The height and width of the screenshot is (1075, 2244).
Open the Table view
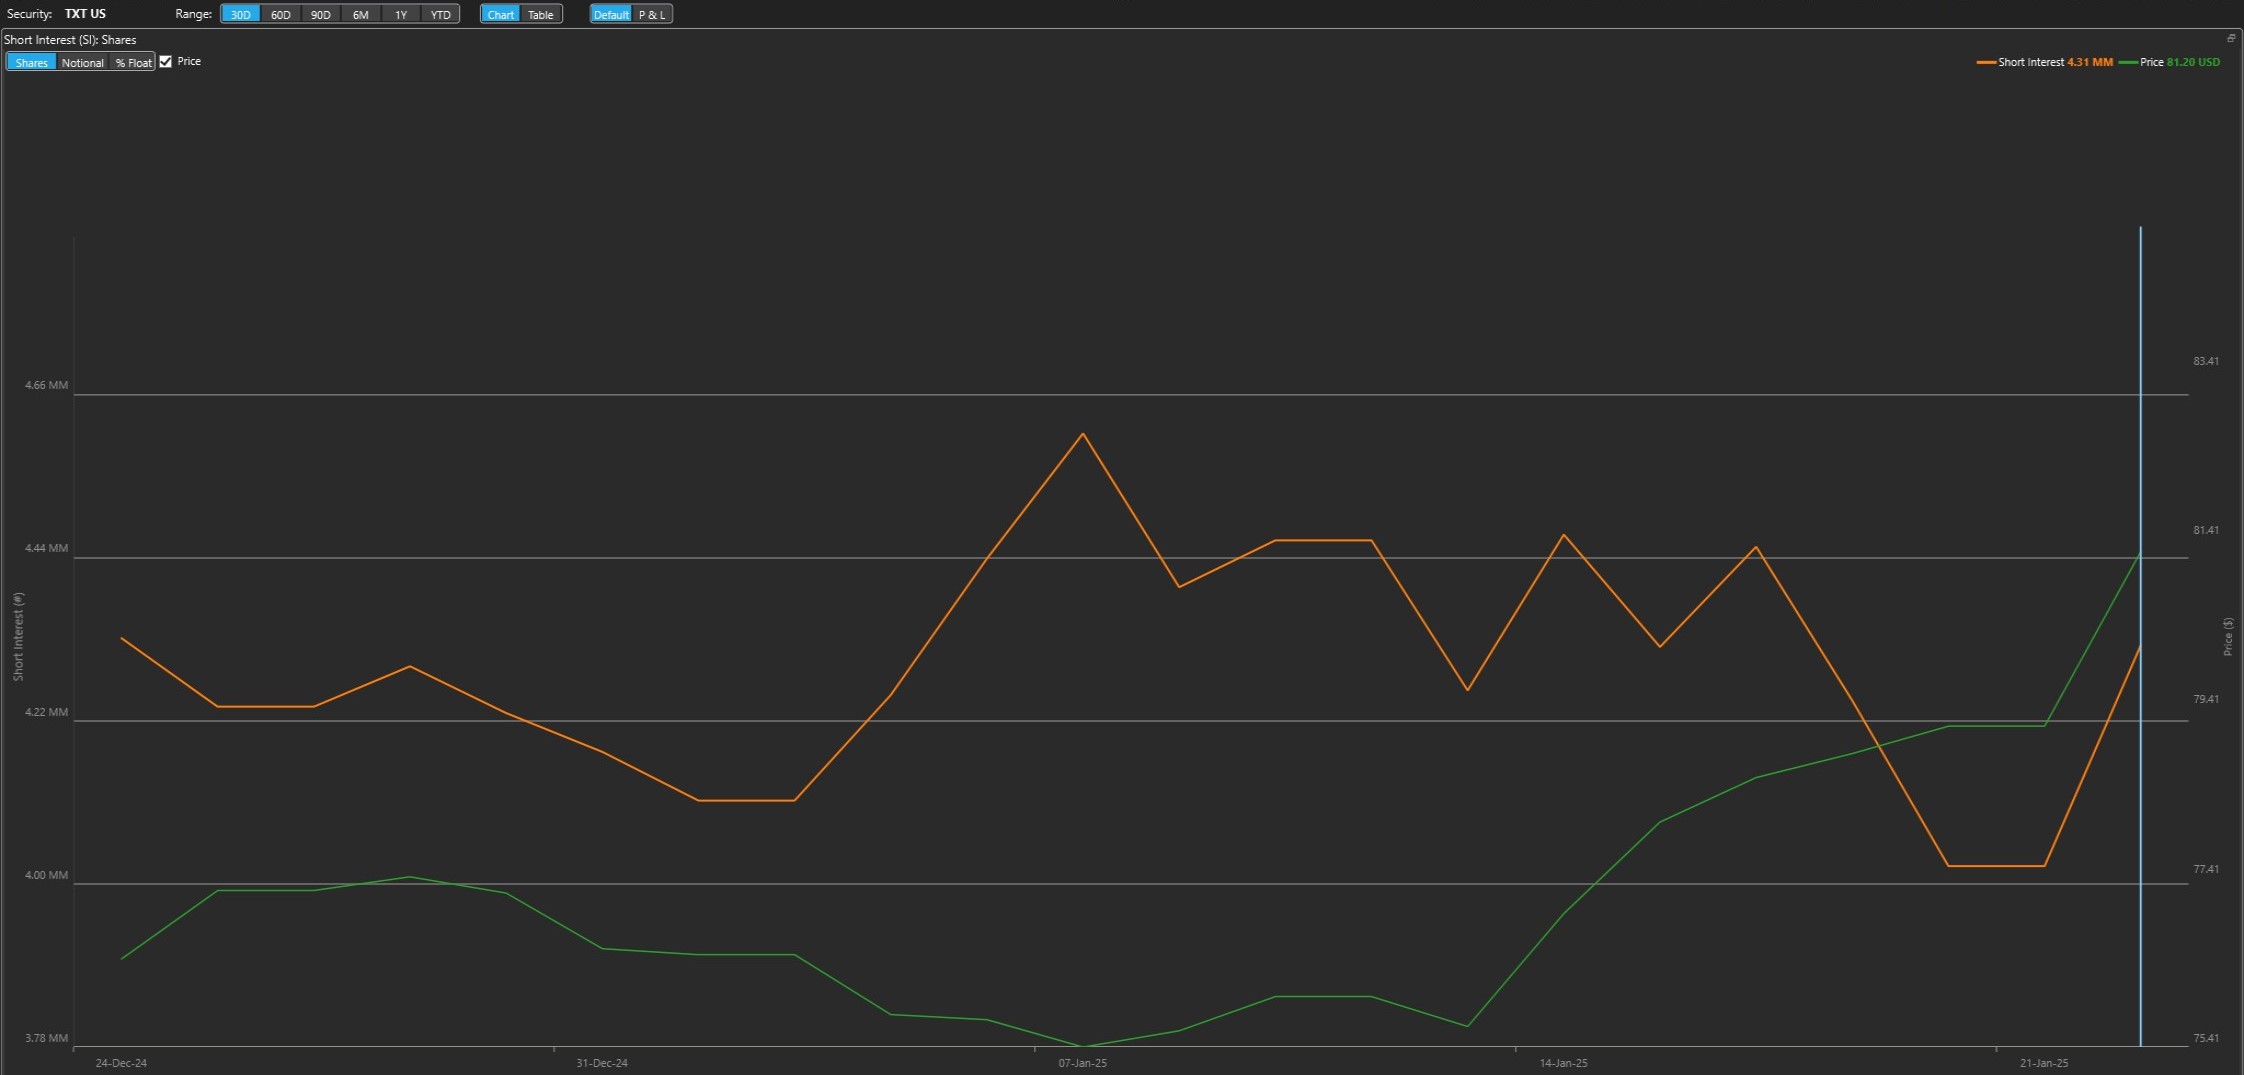pos(541,14)
